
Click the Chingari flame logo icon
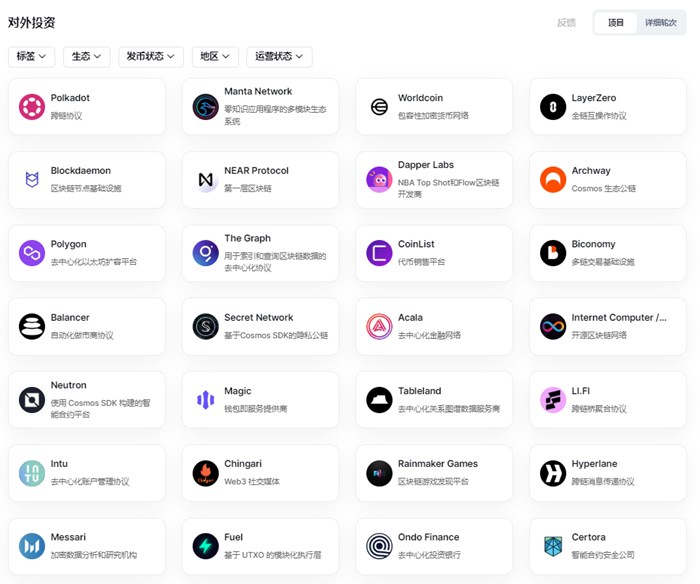click(x=206, y=473)
